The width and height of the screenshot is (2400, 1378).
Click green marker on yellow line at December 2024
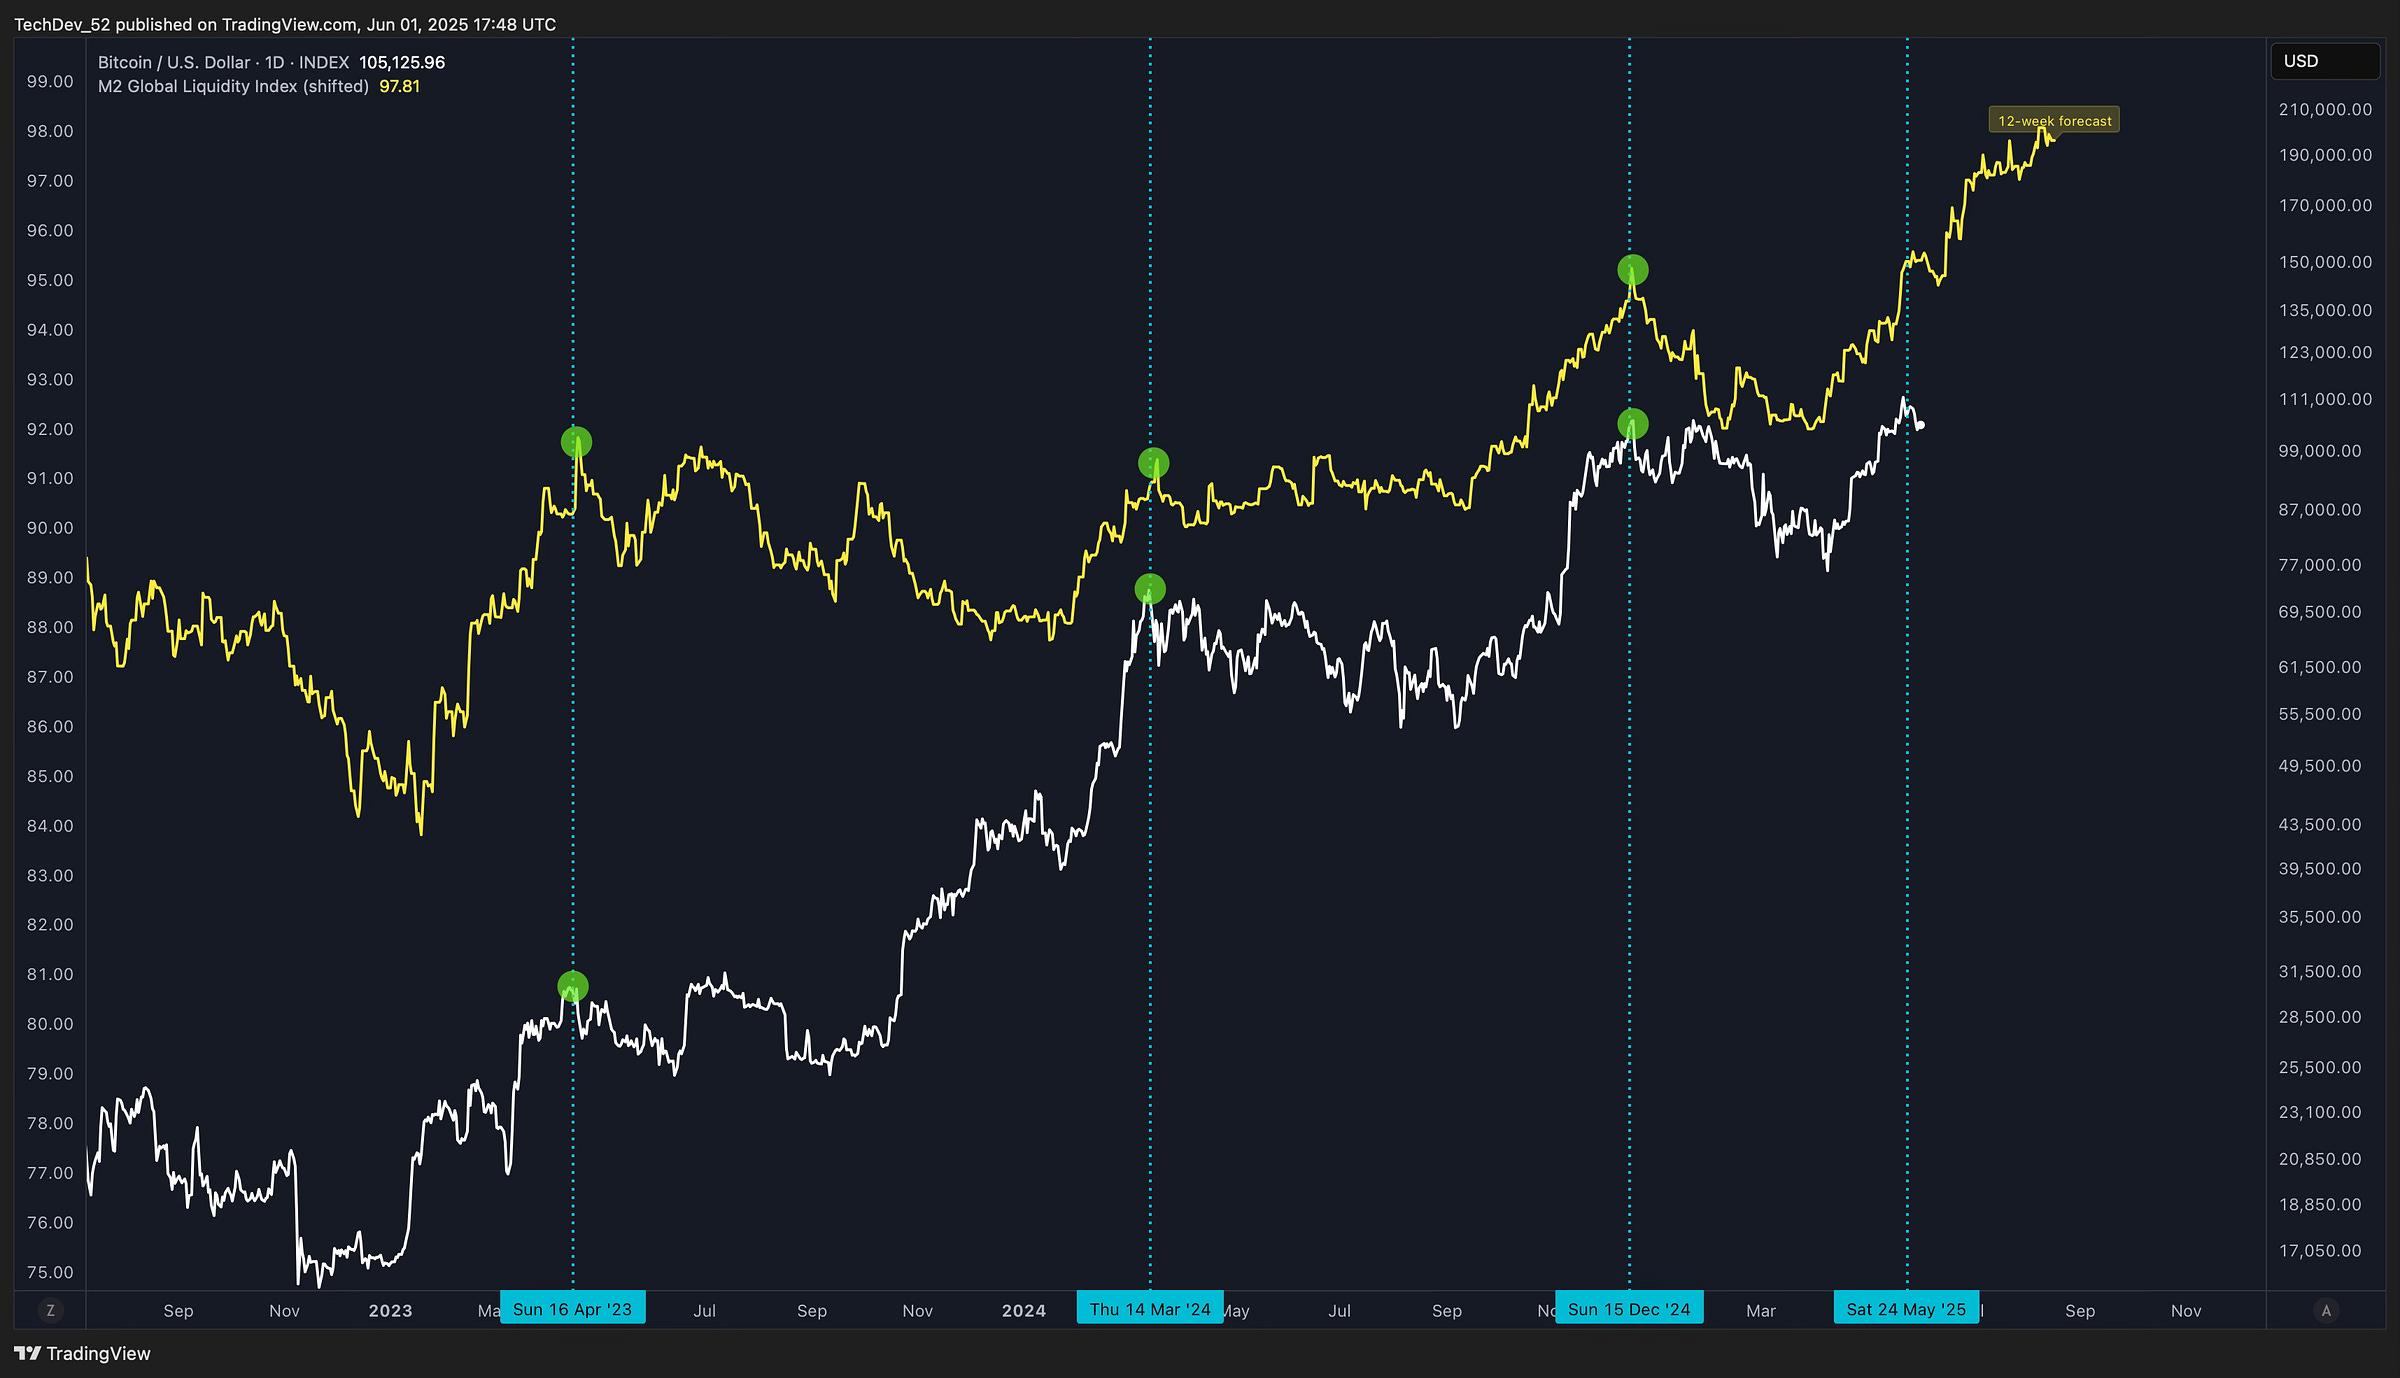[1632, 270]
